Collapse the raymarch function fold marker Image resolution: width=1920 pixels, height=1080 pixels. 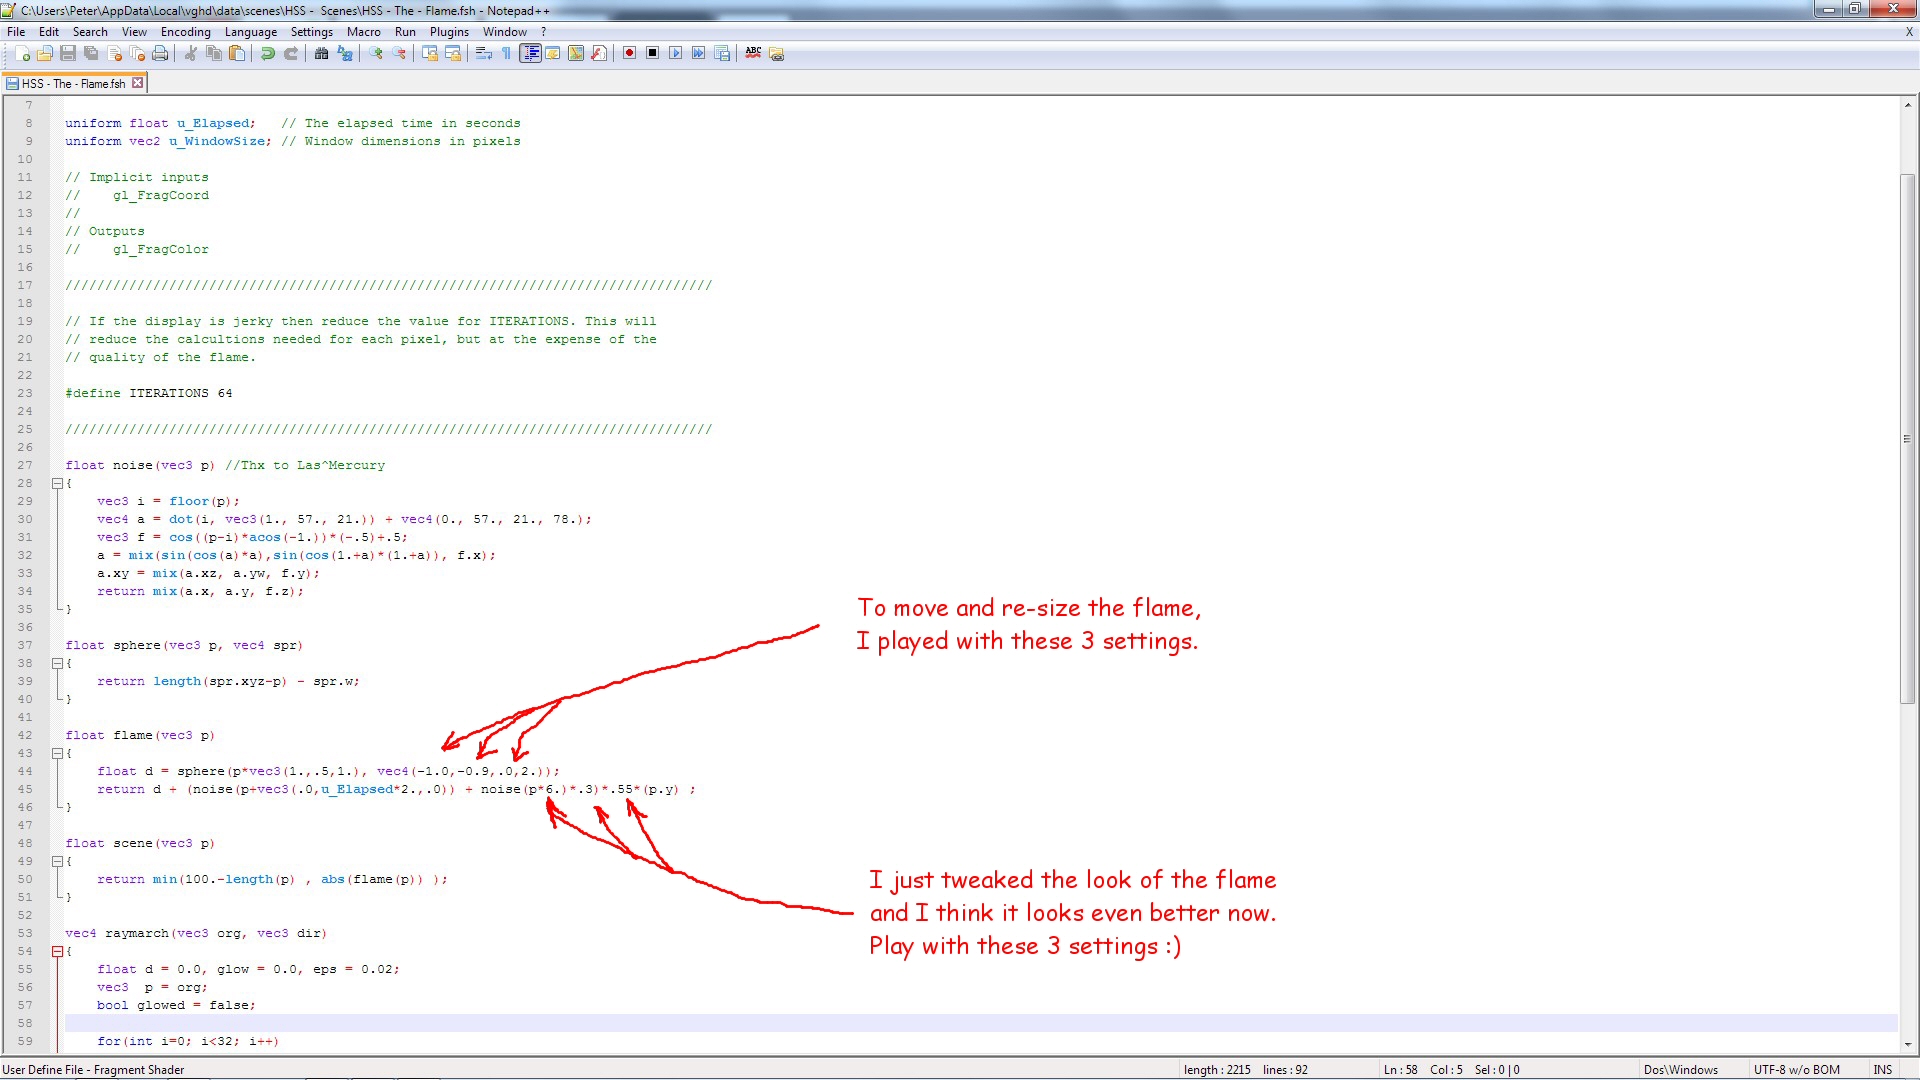[57, 952]
